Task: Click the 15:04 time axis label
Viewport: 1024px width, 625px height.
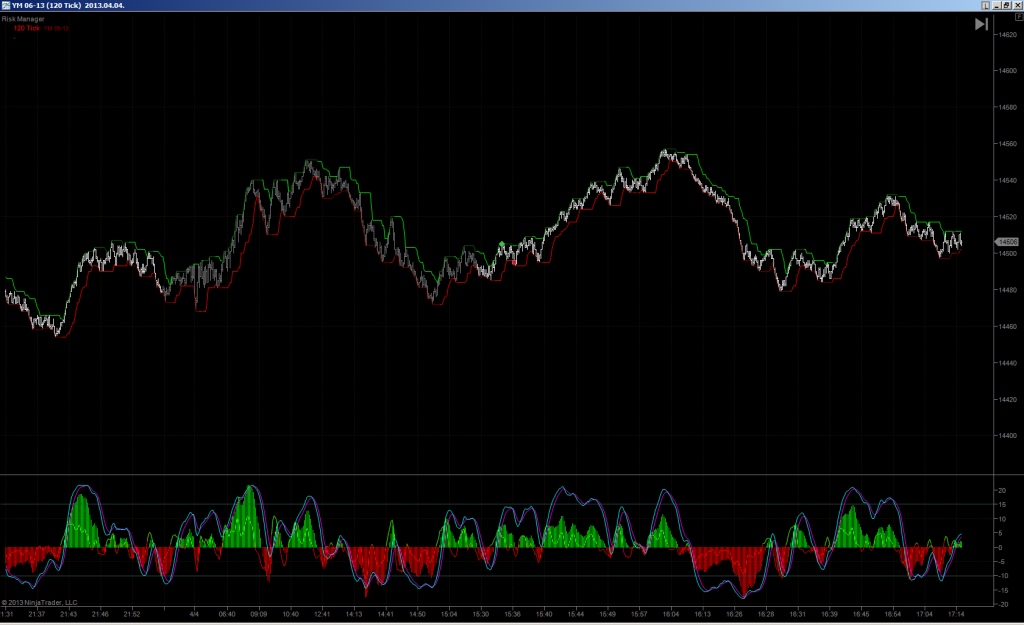Action: [449, 614]
